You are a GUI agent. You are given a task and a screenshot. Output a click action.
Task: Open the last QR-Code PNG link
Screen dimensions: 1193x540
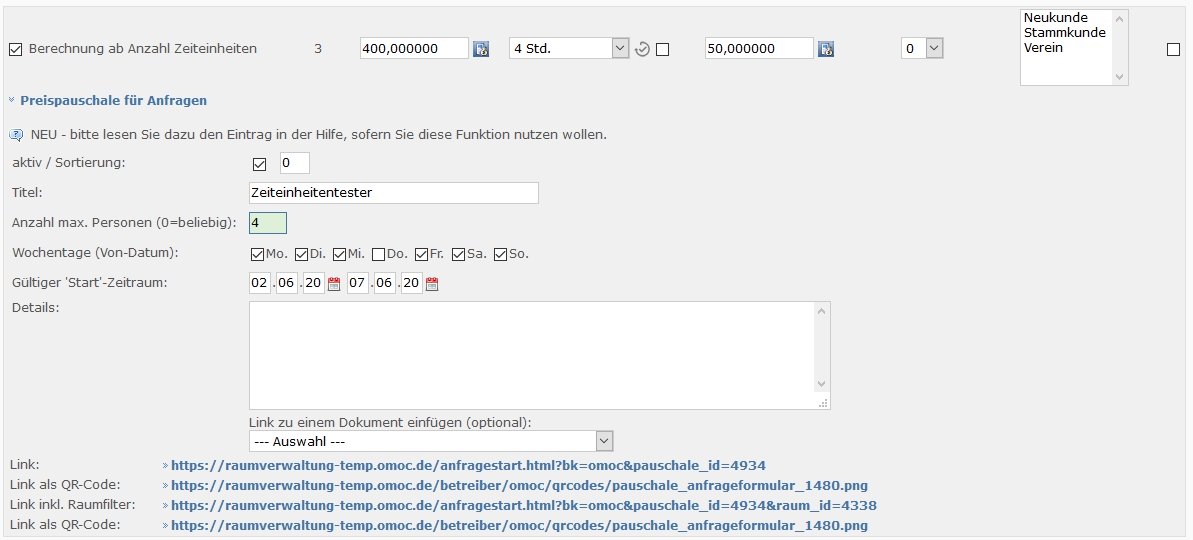click(519, 526)
